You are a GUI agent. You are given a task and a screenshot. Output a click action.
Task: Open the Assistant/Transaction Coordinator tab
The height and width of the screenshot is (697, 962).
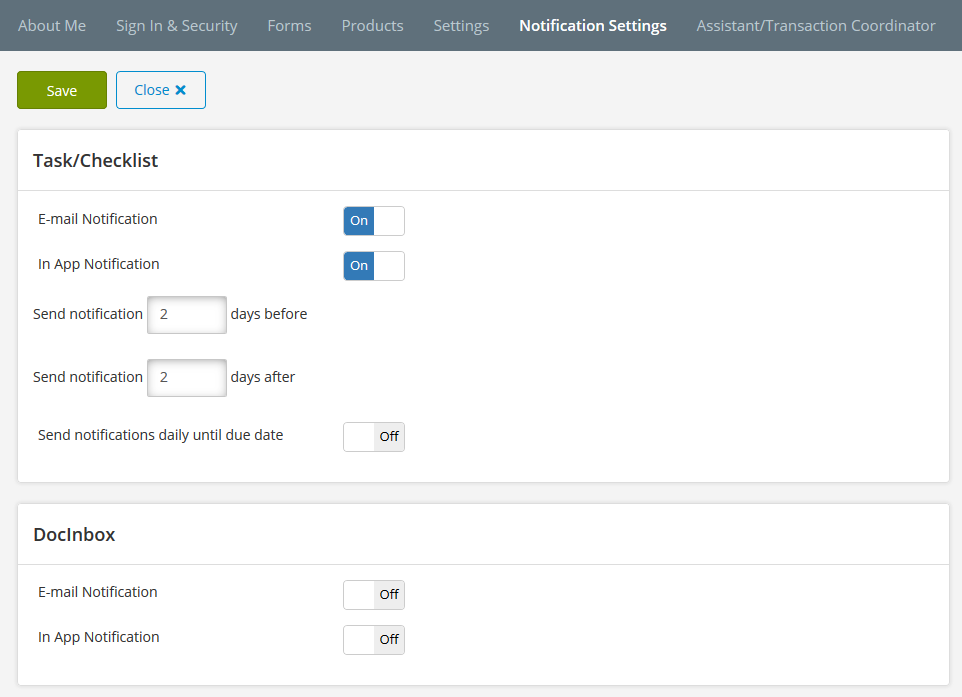[x=815, y=25]
